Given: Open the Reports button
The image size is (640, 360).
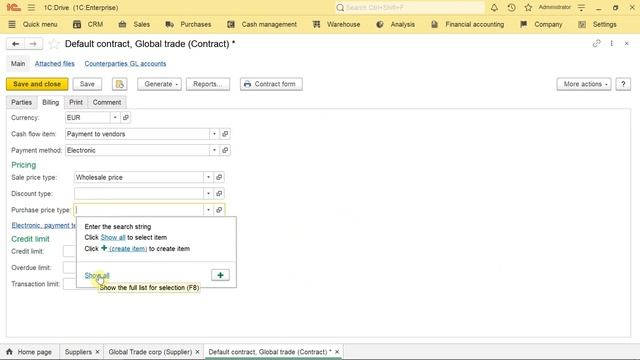Looking at the screenshot, I should pos(208,84).
